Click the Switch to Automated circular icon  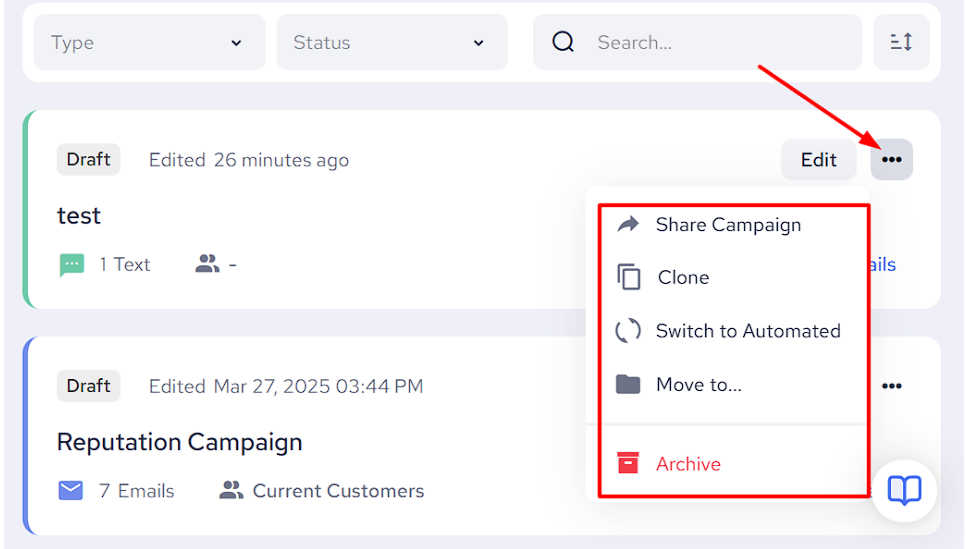pos(628,331)
